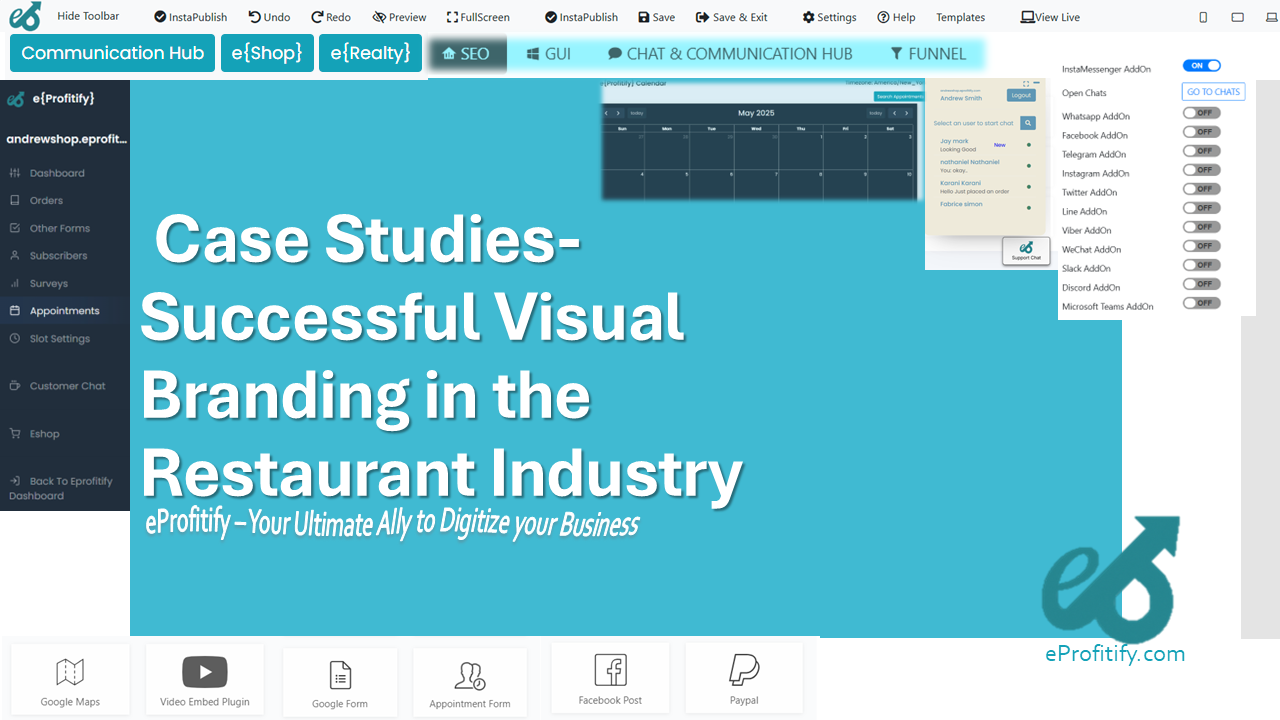This screenshot has height=720, width=1280.
Task: Enable the Whatsapp AddOn
Action: (1200, 112)
